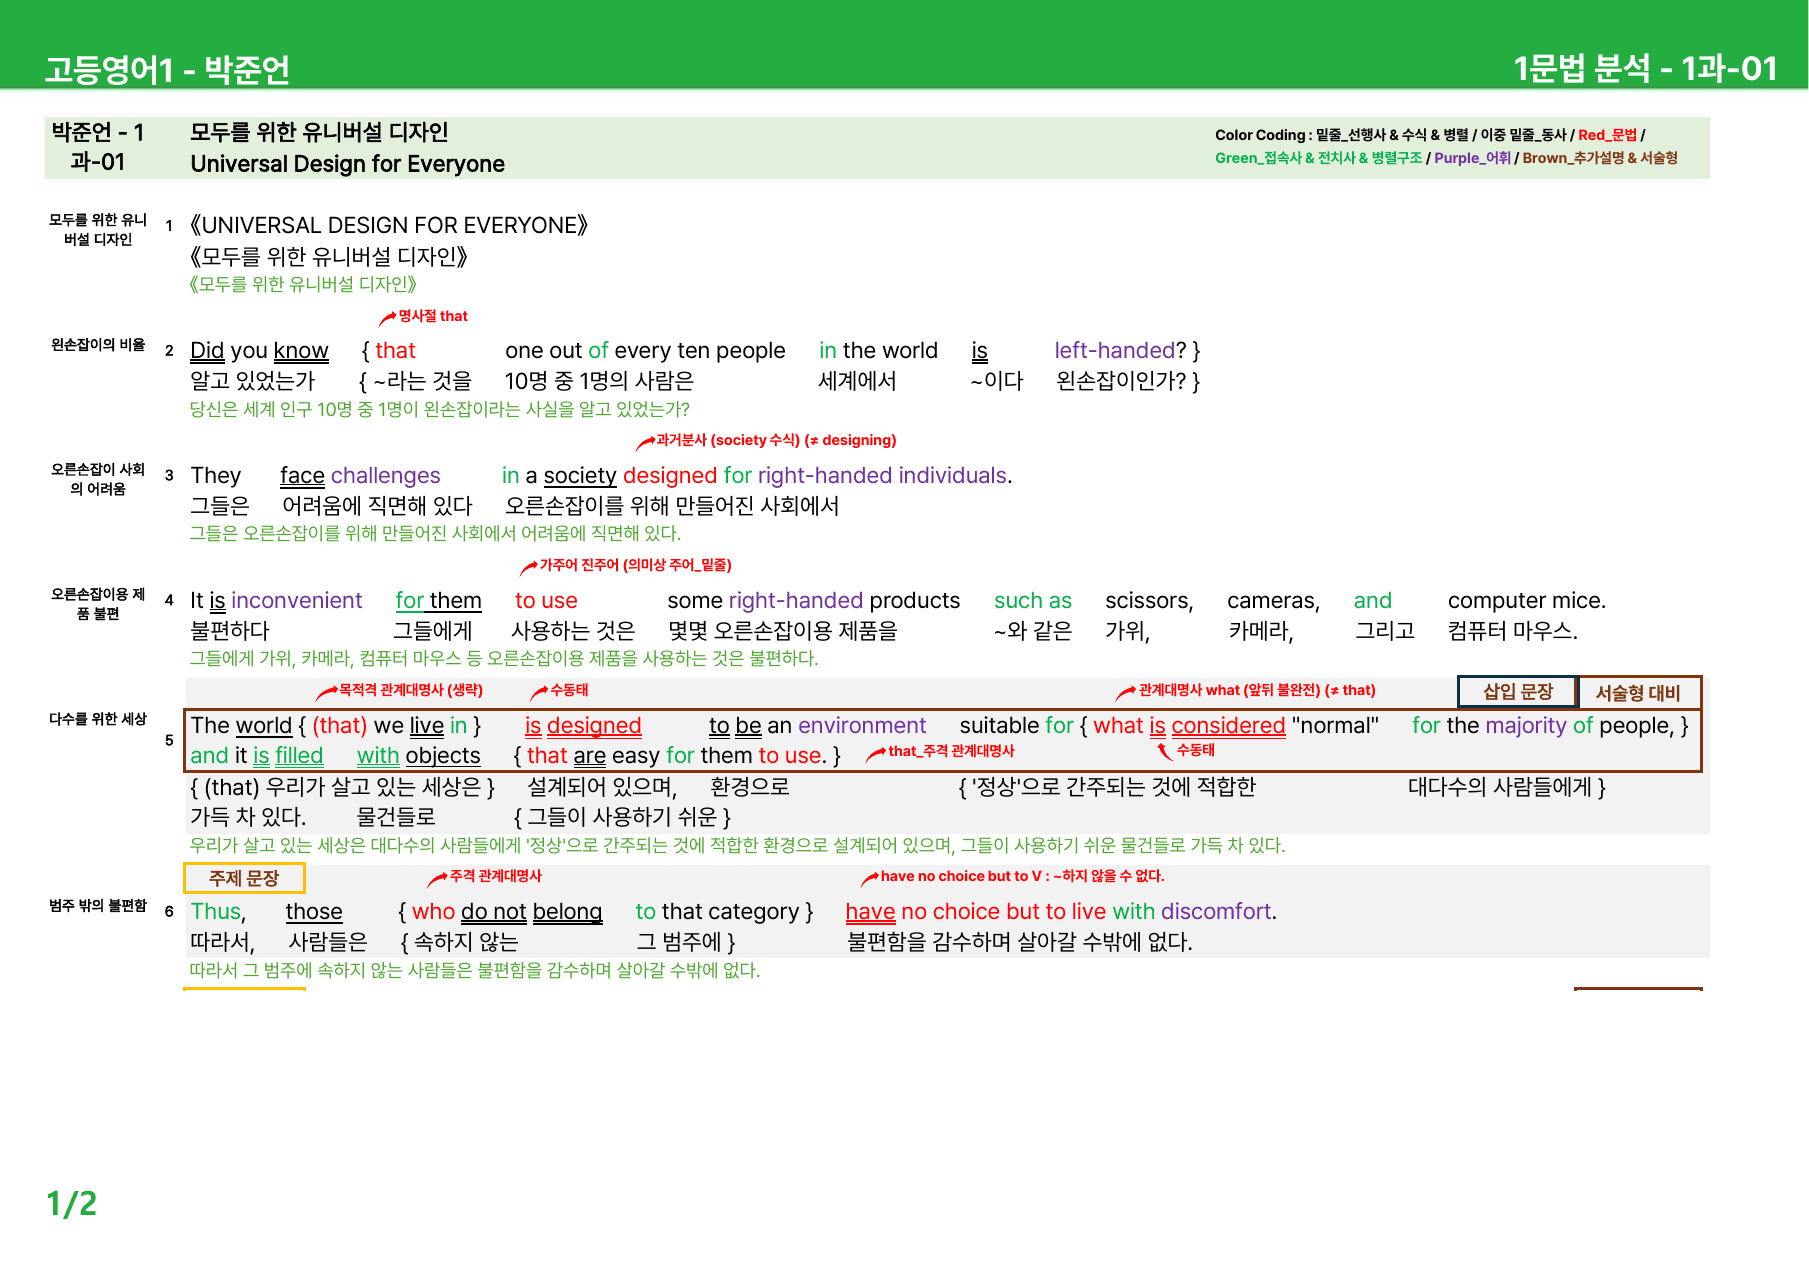Click the red "Red_문법" legend entry

click(x=1607, y=135)
